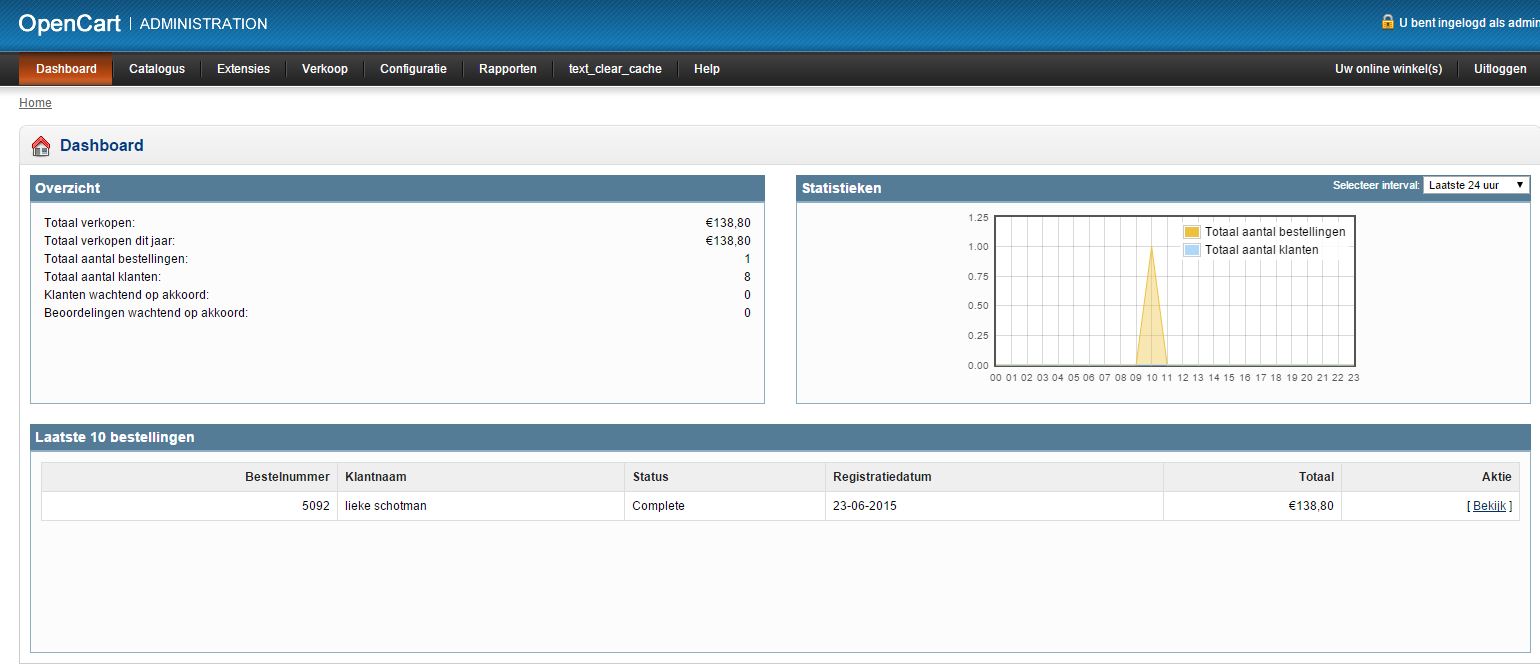Click Totaal aantal klanten overview label
The width and height of the screenshot is (1540, 671).
pos(102,277)
